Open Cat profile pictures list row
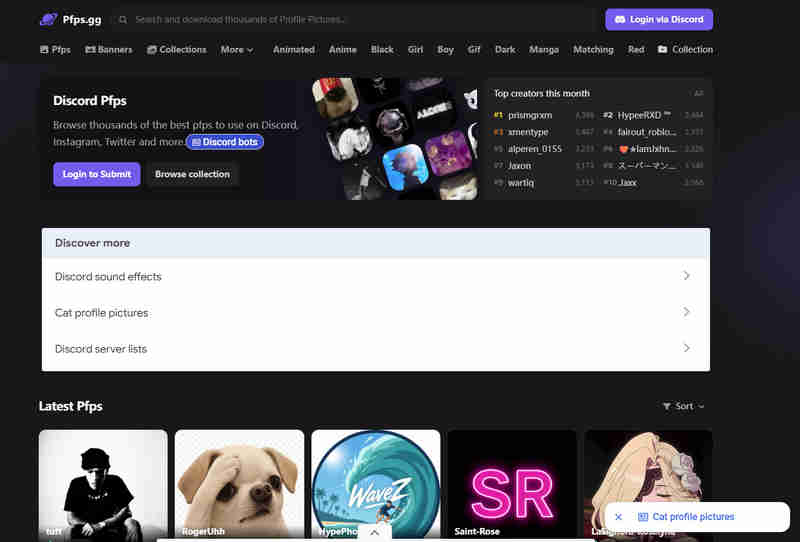This screenshot has width=800, height=542. 376,312
